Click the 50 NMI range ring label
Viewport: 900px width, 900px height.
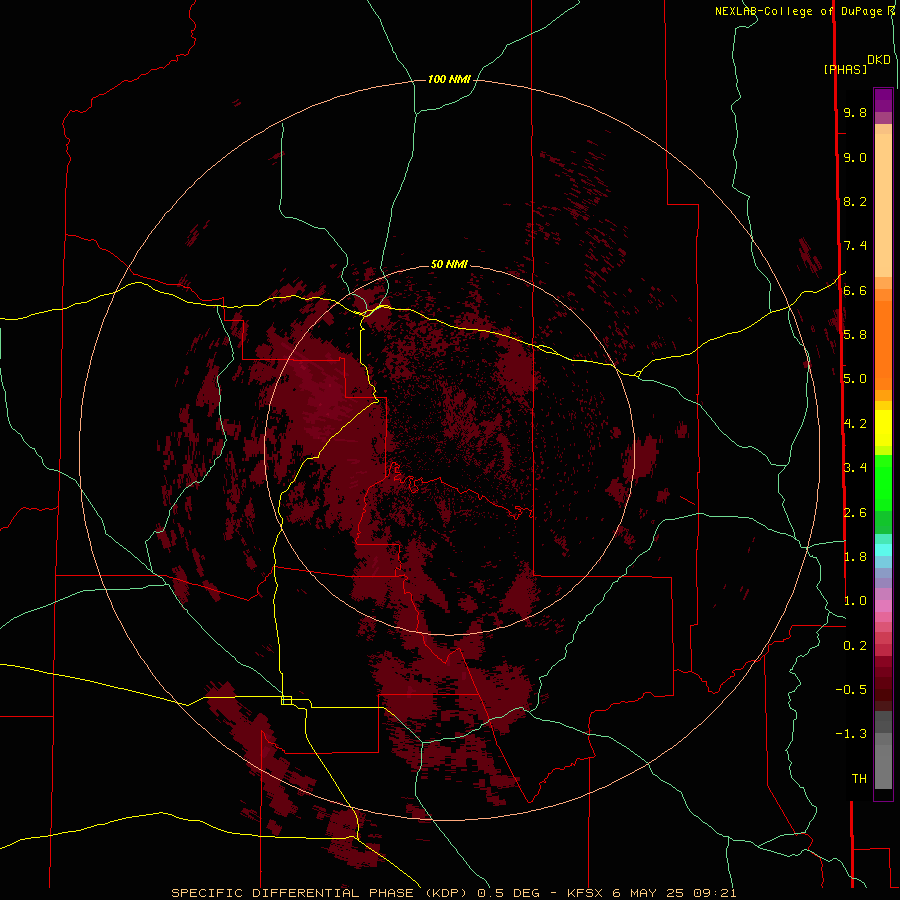pyautogui.click(x=449, y=264)
